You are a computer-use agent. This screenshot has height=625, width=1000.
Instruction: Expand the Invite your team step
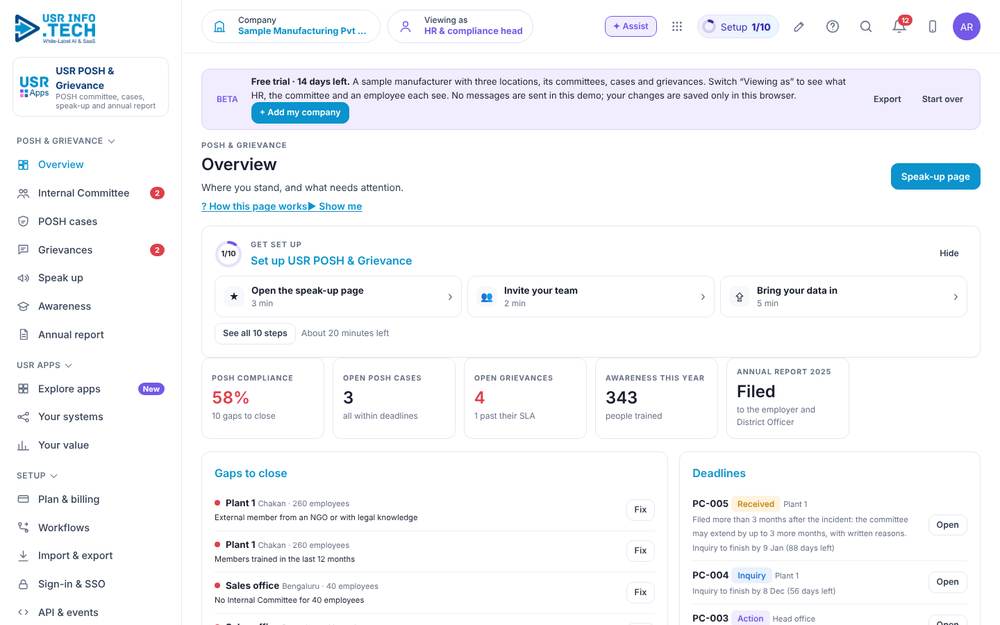591,297
